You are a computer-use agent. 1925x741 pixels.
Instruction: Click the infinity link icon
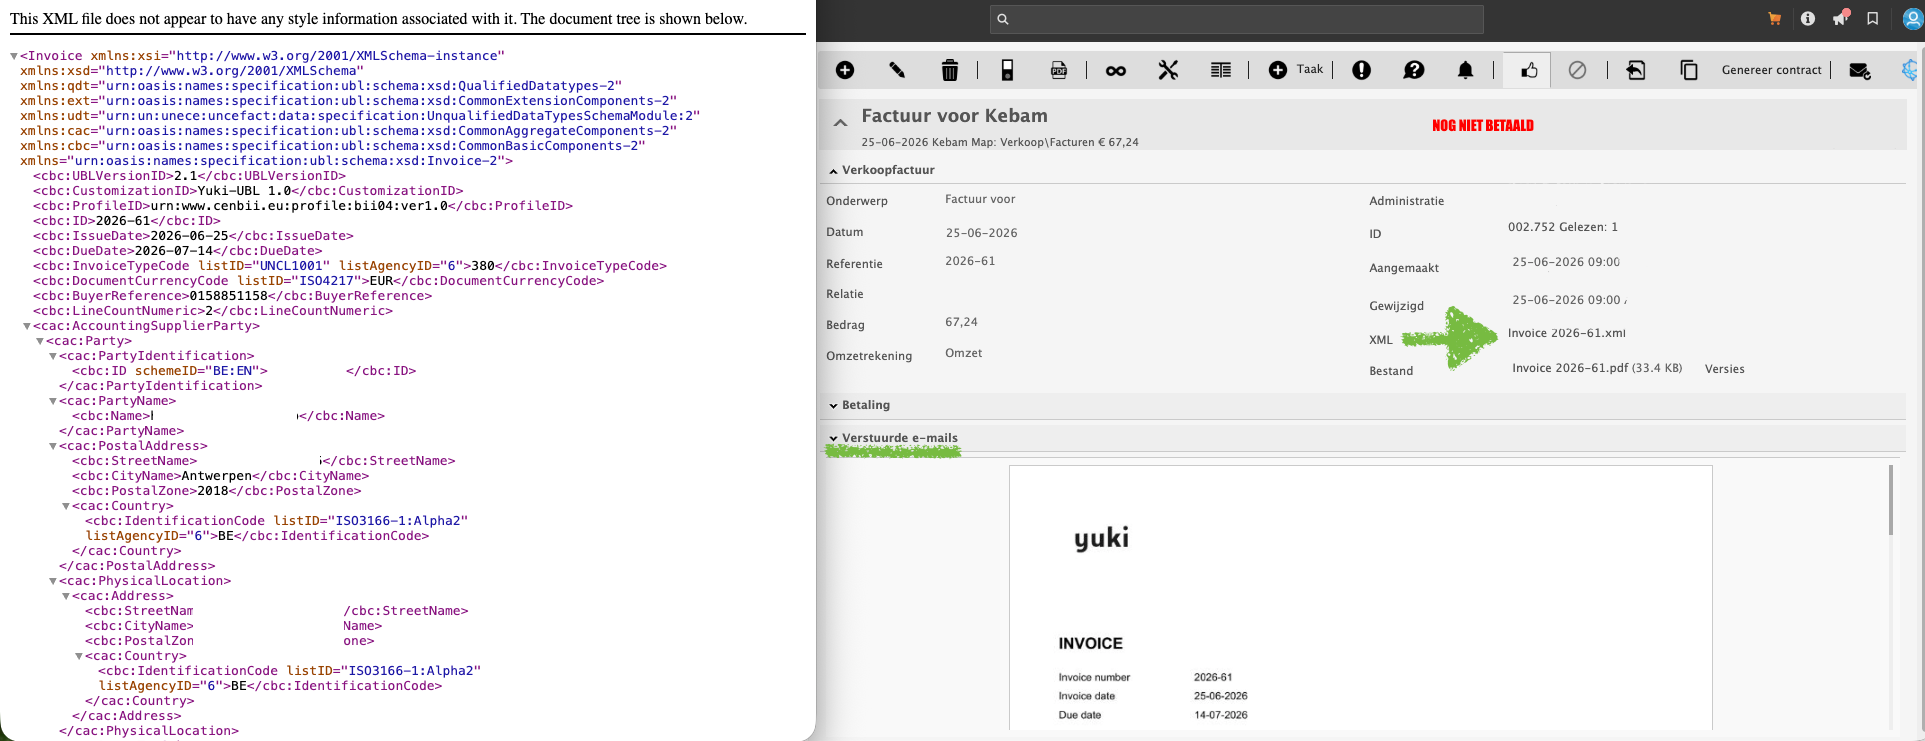(x=1116, y=70)
